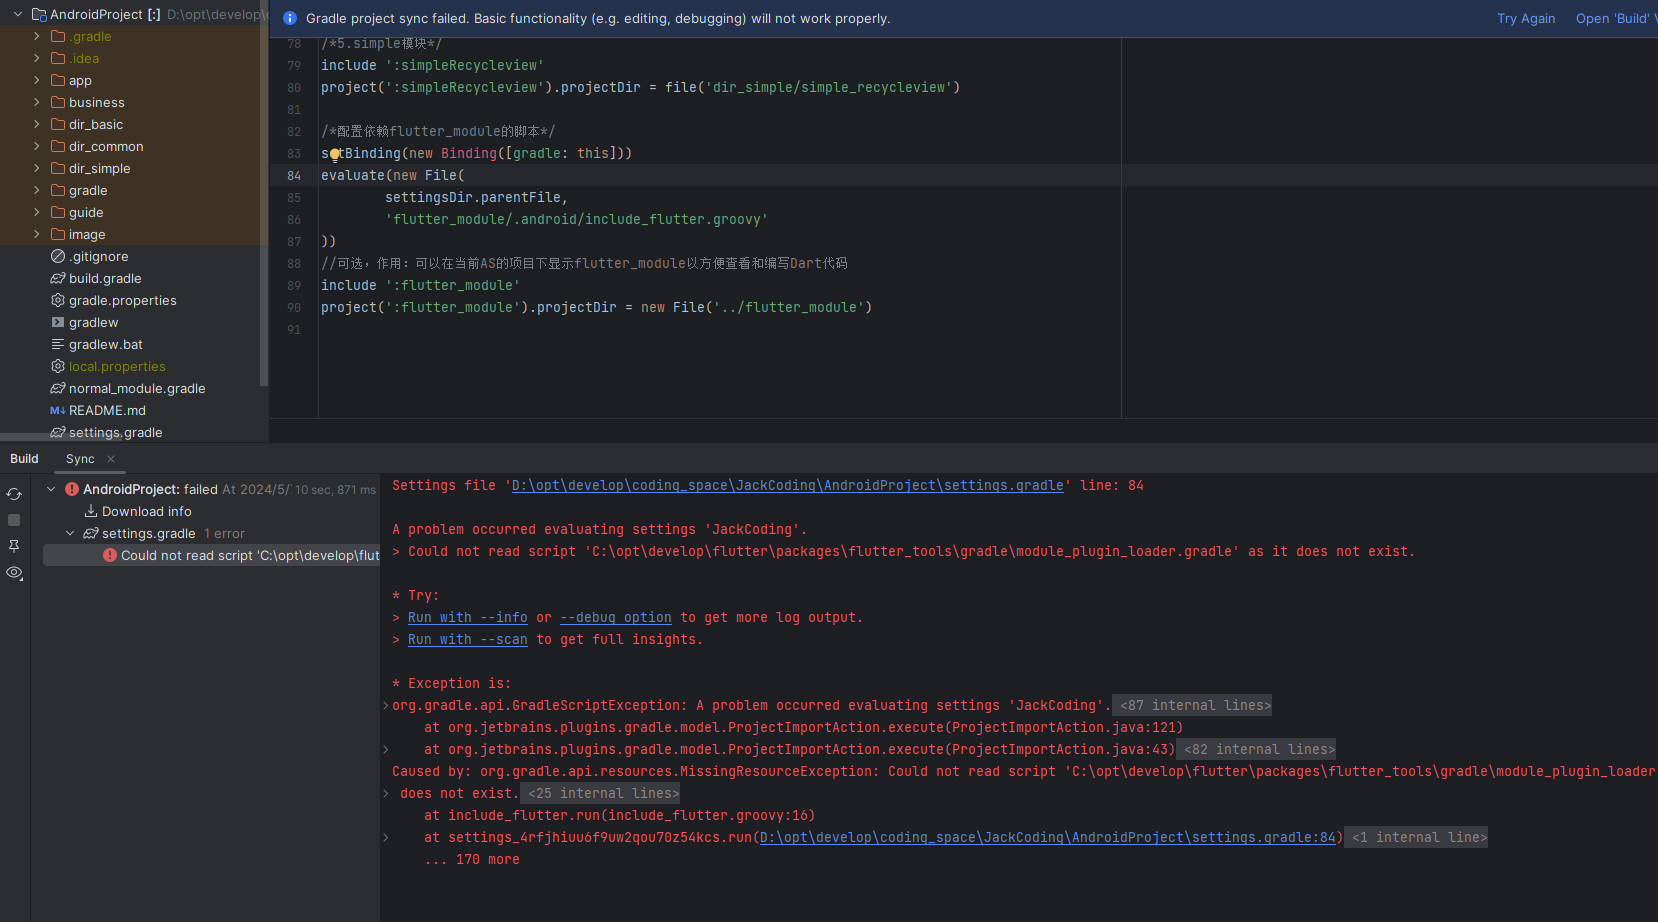Collapse AndroidProject failed build node
Screen dimensions: 1658x922
(x=51, y=489)
